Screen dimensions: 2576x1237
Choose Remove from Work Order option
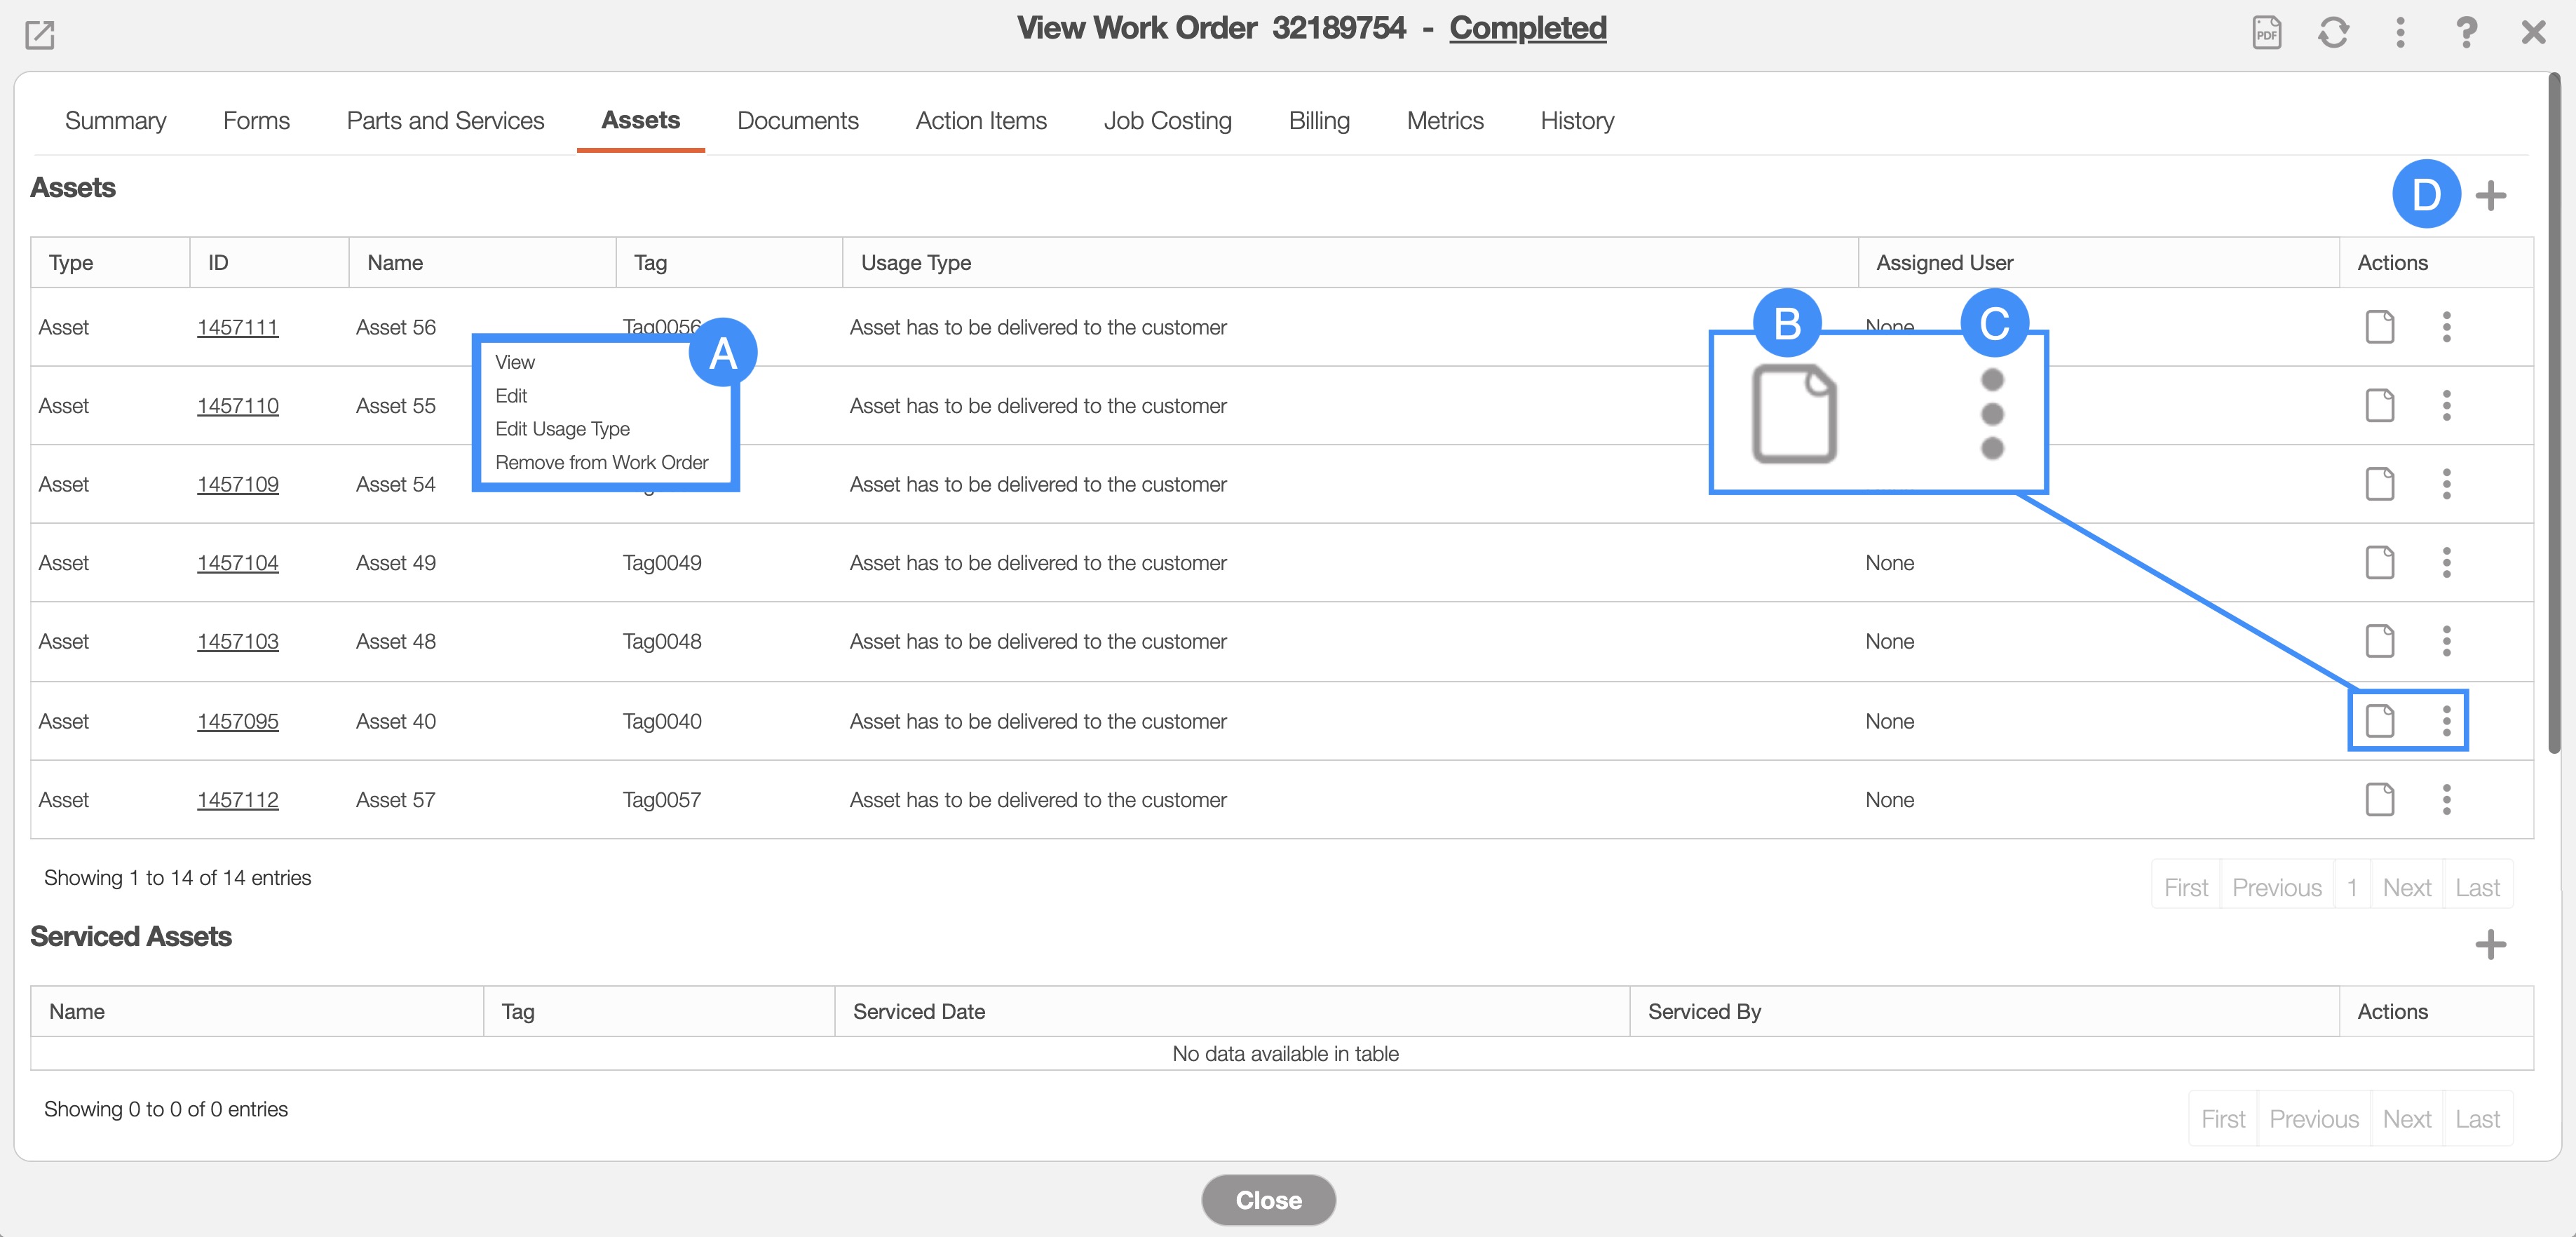pyautogui.click(x=601, y=463)
